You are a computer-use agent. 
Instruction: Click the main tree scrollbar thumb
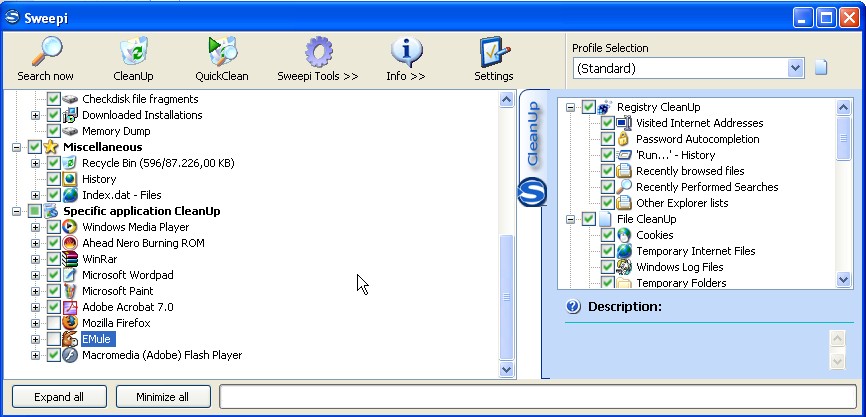click(x=506, y=297)
